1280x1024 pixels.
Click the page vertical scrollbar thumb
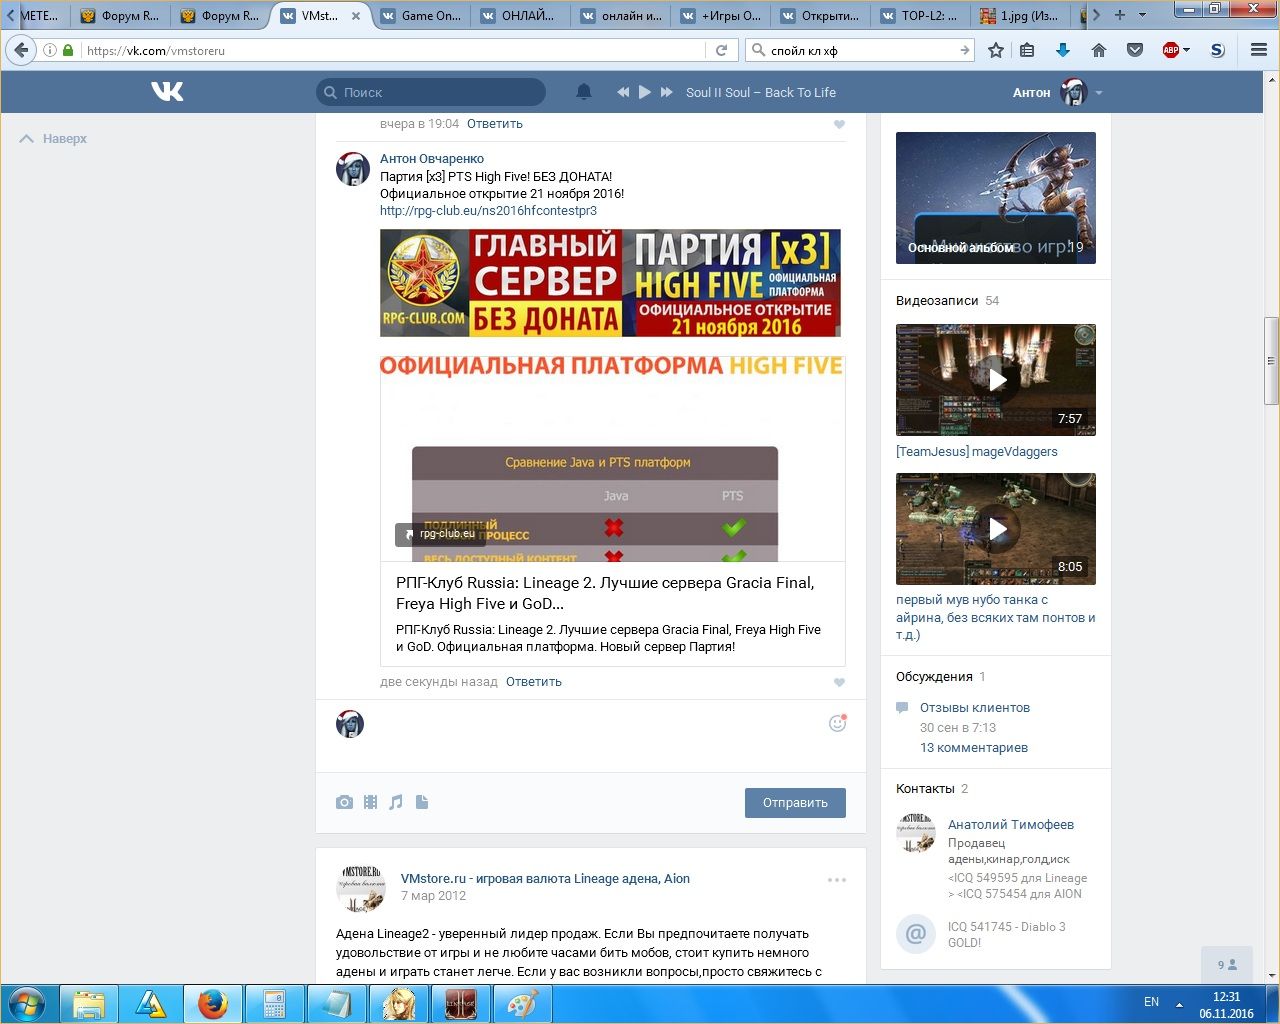(1271, 360)
